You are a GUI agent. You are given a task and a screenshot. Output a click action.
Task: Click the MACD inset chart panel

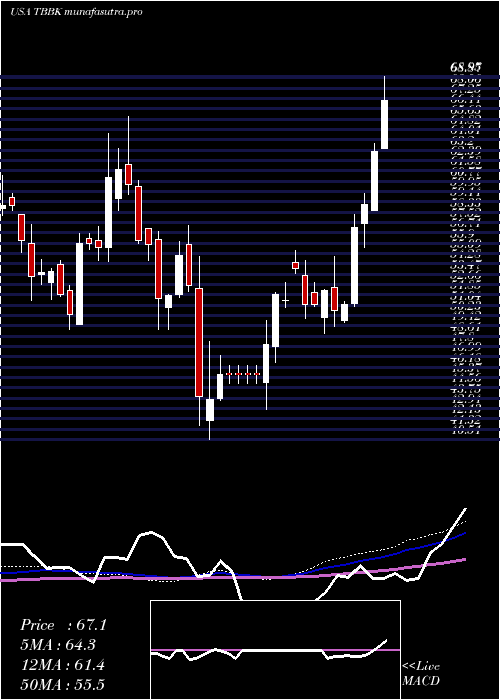pos(275,650)
